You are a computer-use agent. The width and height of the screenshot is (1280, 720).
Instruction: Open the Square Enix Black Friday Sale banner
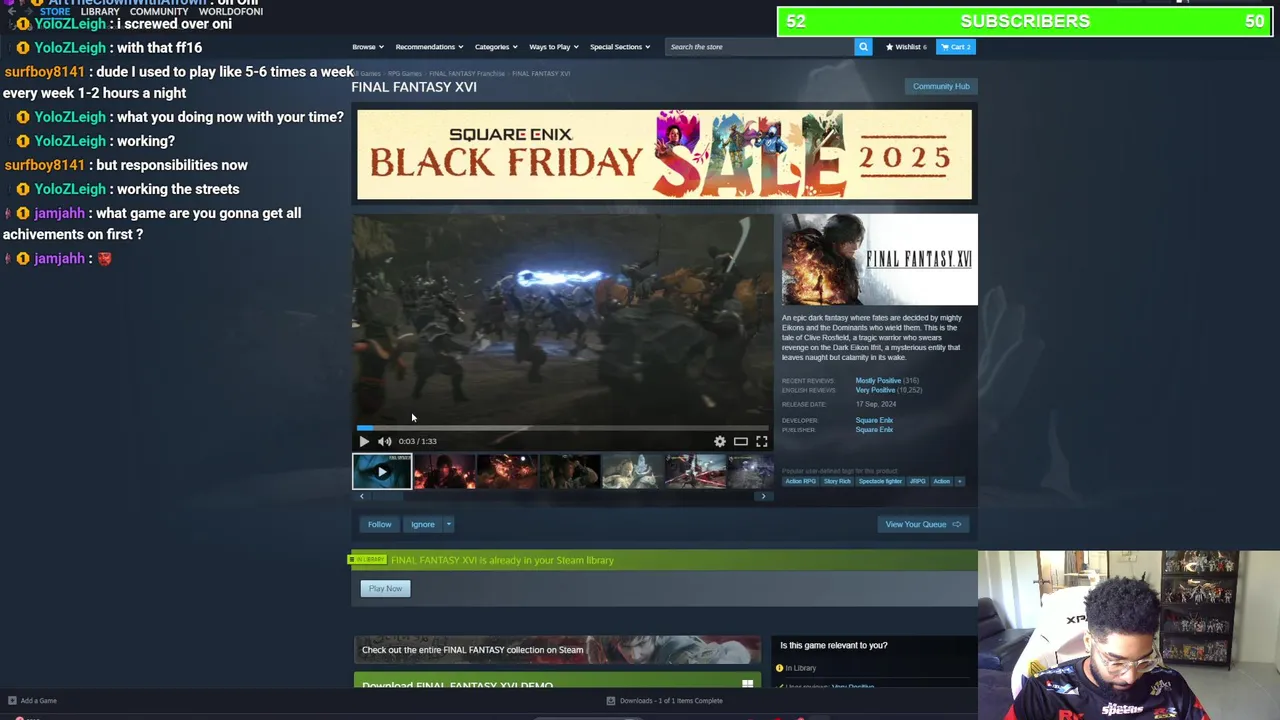coord(664,154)
